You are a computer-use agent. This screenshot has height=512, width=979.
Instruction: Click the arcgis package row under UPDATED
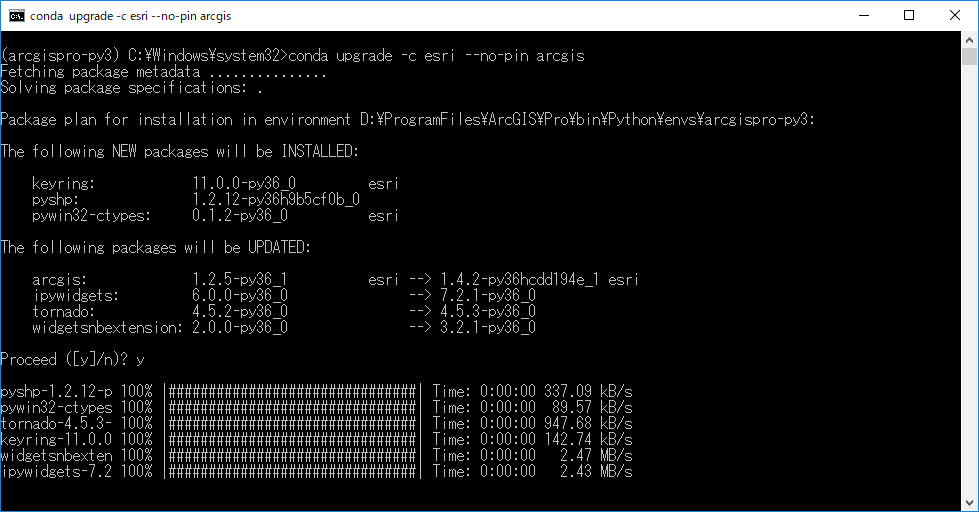pyautogui.click(x=335, y=280)
